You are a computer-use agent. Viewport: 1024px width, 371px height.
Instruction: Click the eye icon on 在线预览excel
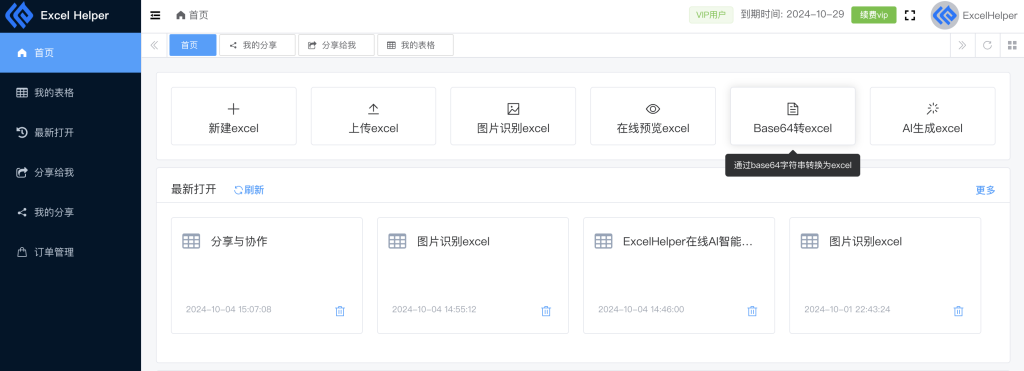pyautogui.click(x=653, y=109)
